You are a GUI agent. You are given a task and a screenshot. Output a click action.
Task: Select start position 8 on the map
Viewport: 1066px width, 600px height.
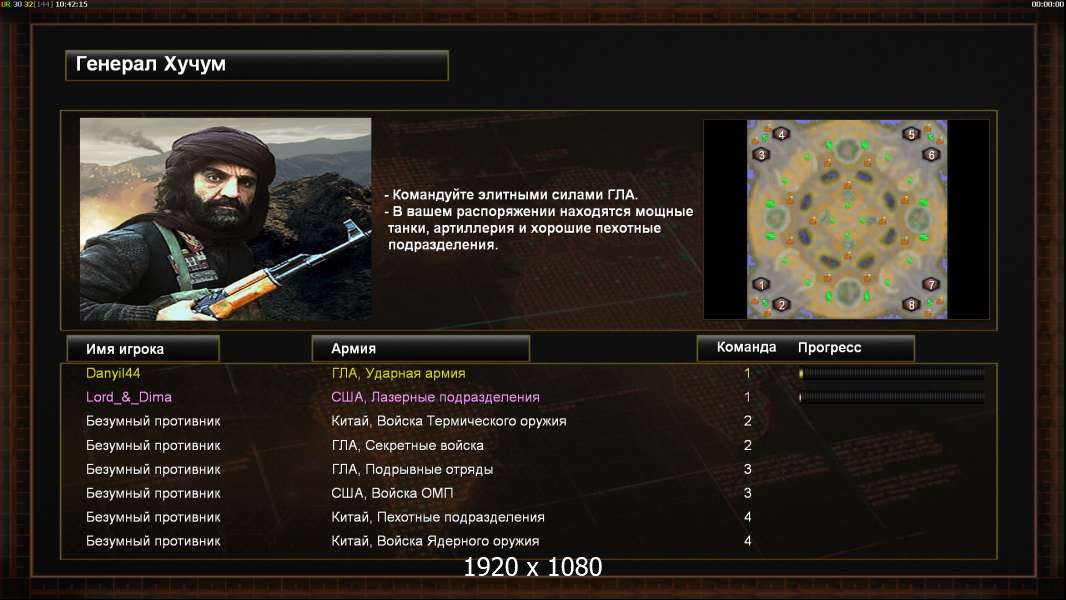(x=911, y=304)
